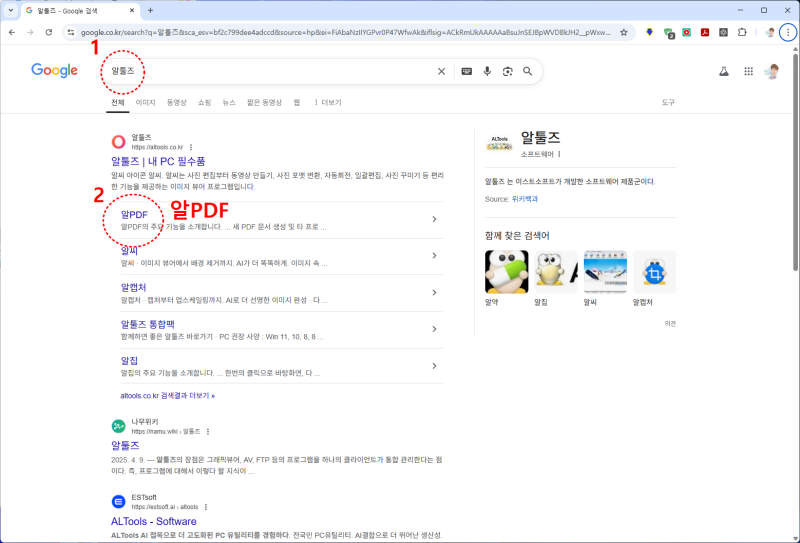The width and height of the screenshot is (800, 543).
Task: Search by image with the camera lens icon
Action: (507, 71)
